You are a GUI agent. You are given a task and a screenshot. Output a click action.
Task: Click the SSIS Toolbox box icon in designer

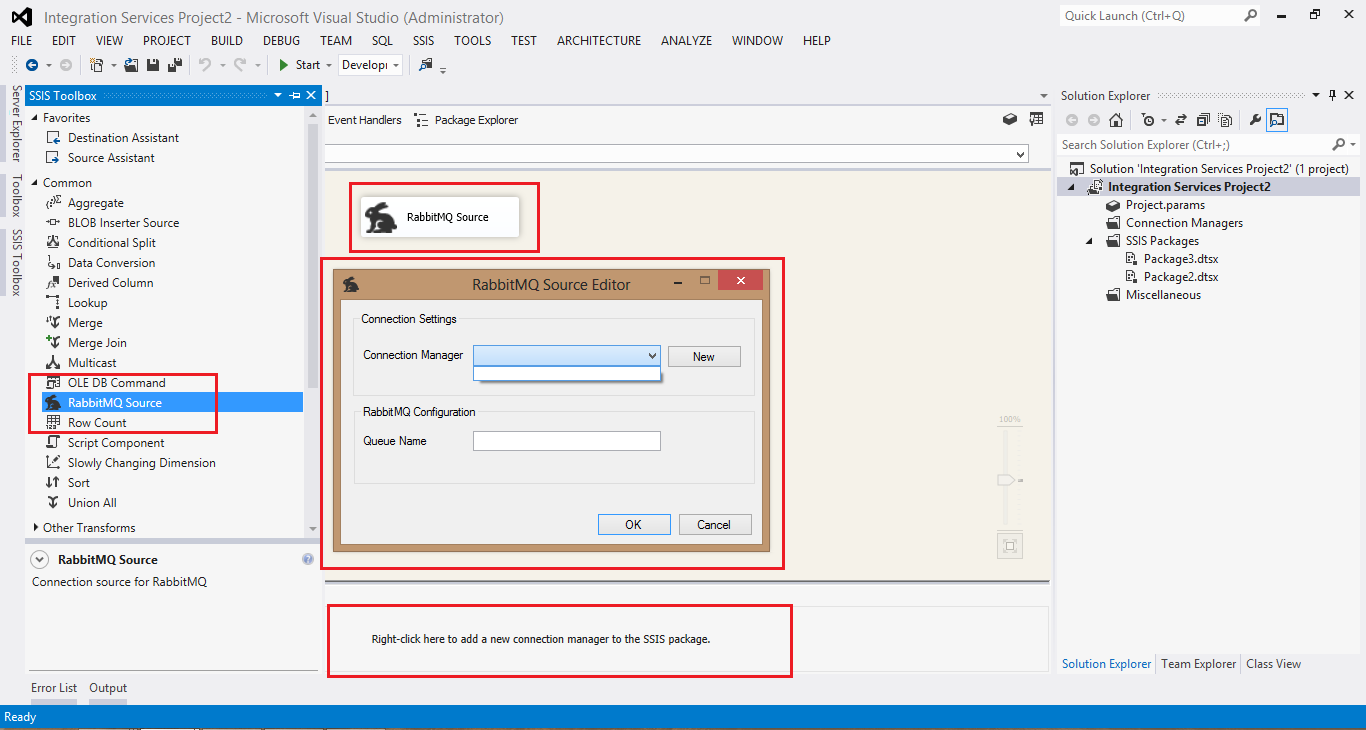pos(1010,119)
